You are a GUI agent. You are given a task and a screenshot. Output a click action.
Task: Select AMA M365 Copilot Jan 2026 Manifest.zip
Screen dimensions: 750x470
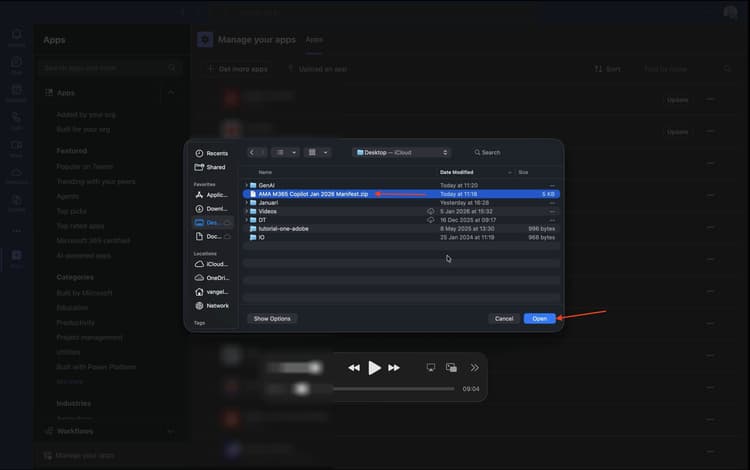click(x=401, y=194)
